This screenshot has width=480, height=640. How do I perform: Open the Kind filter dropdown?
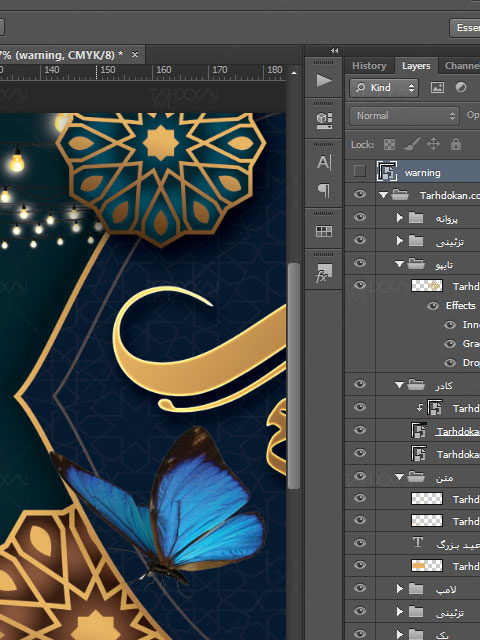(x=384, y=88)
